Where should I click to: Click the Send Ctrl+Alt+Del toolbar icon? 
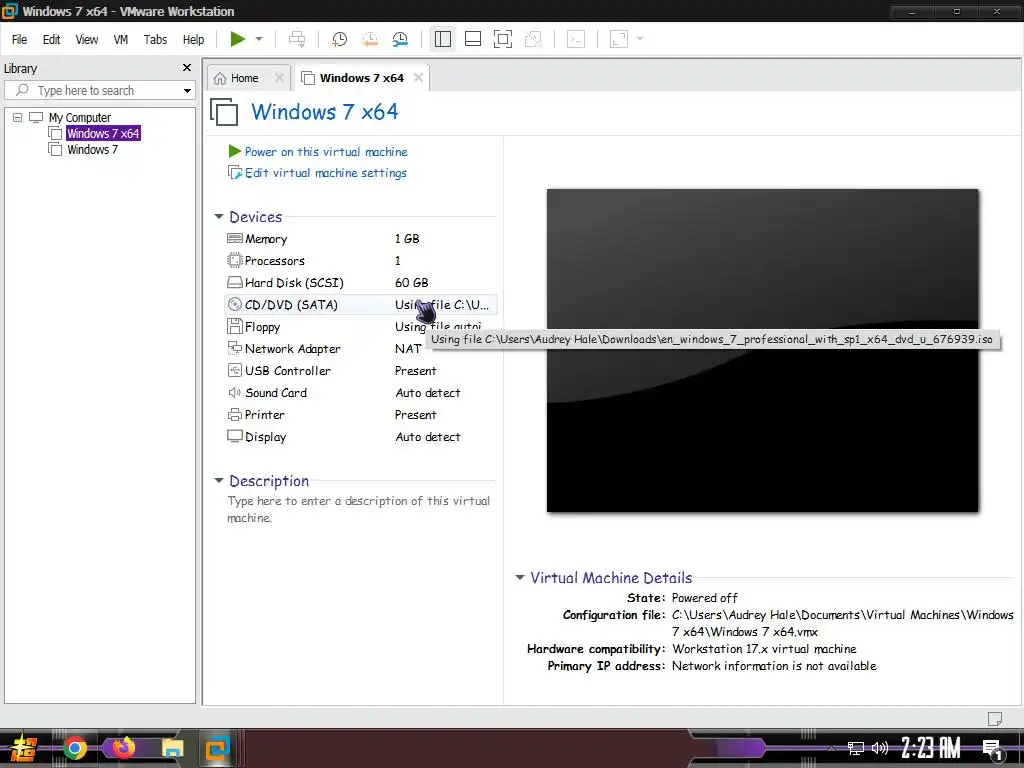click(x=297, y=39)
